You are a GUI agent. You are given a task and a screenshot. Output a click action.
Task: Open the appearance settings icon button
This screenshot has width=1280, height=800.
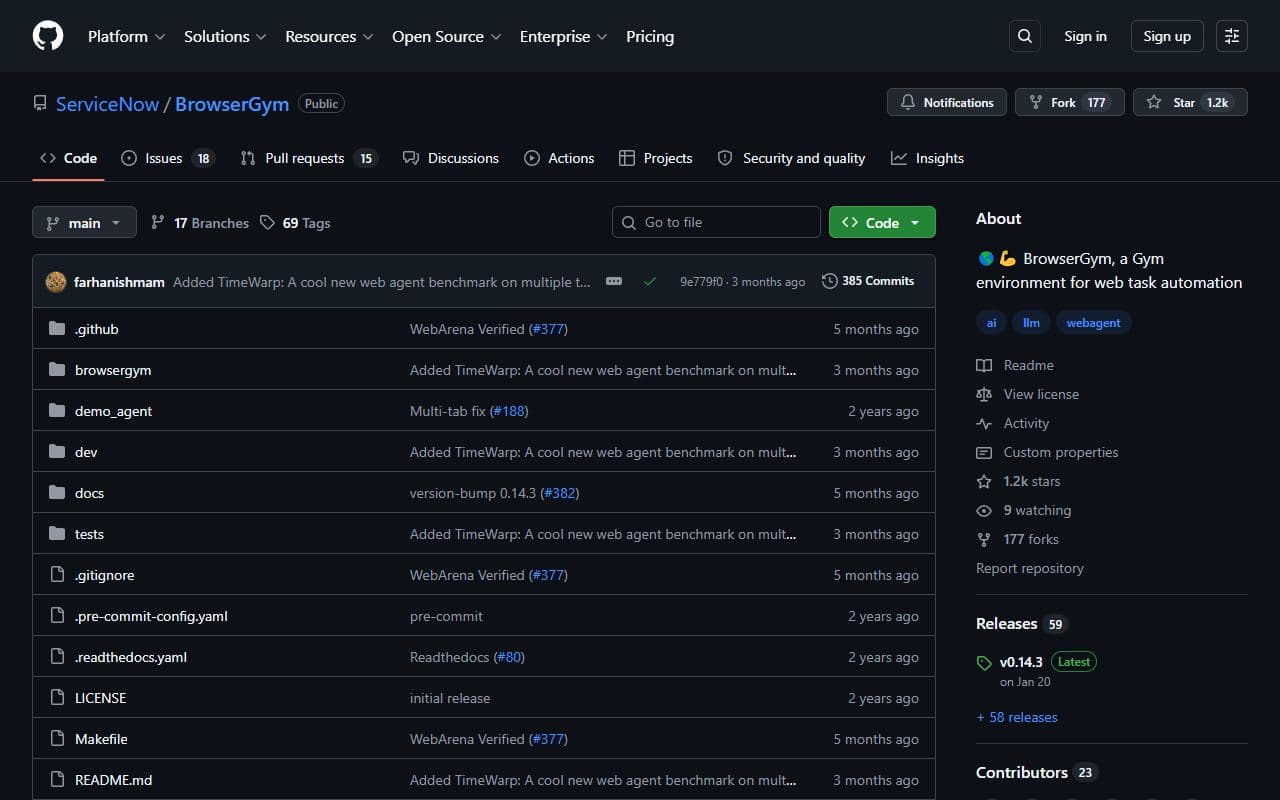[1232, 36]
